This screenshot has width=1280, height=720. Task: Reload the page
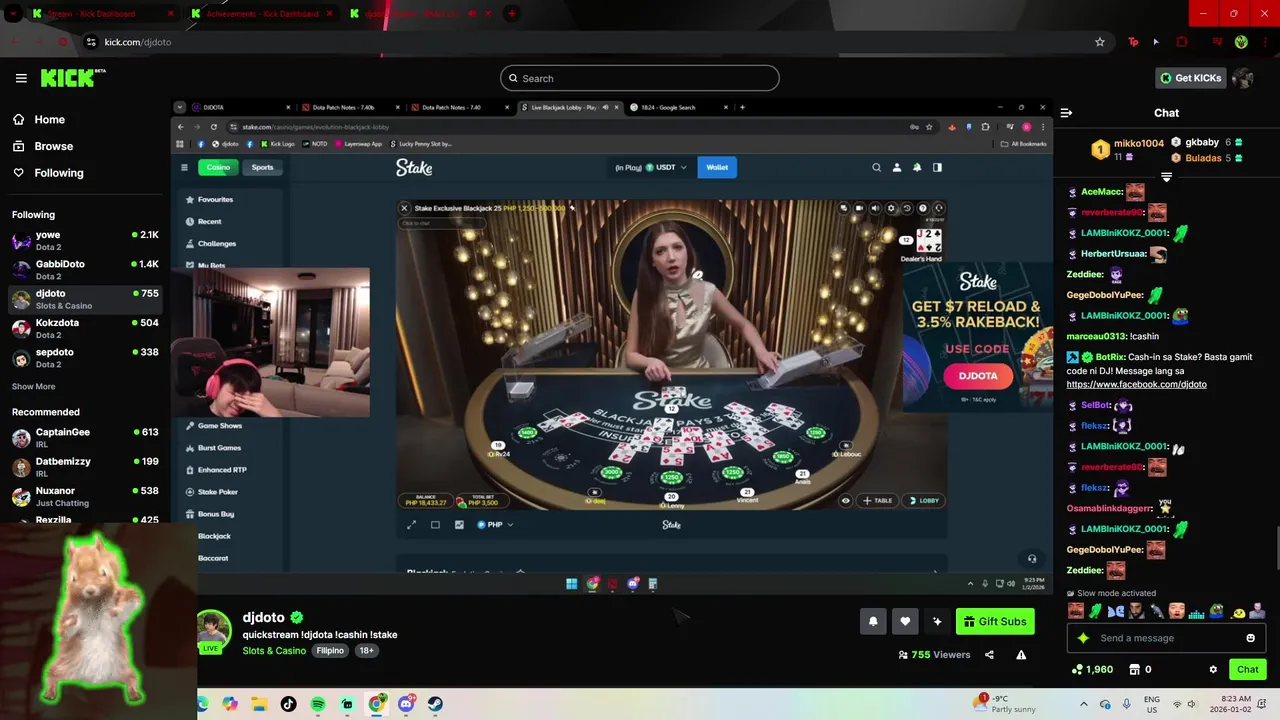coord(62,42)
